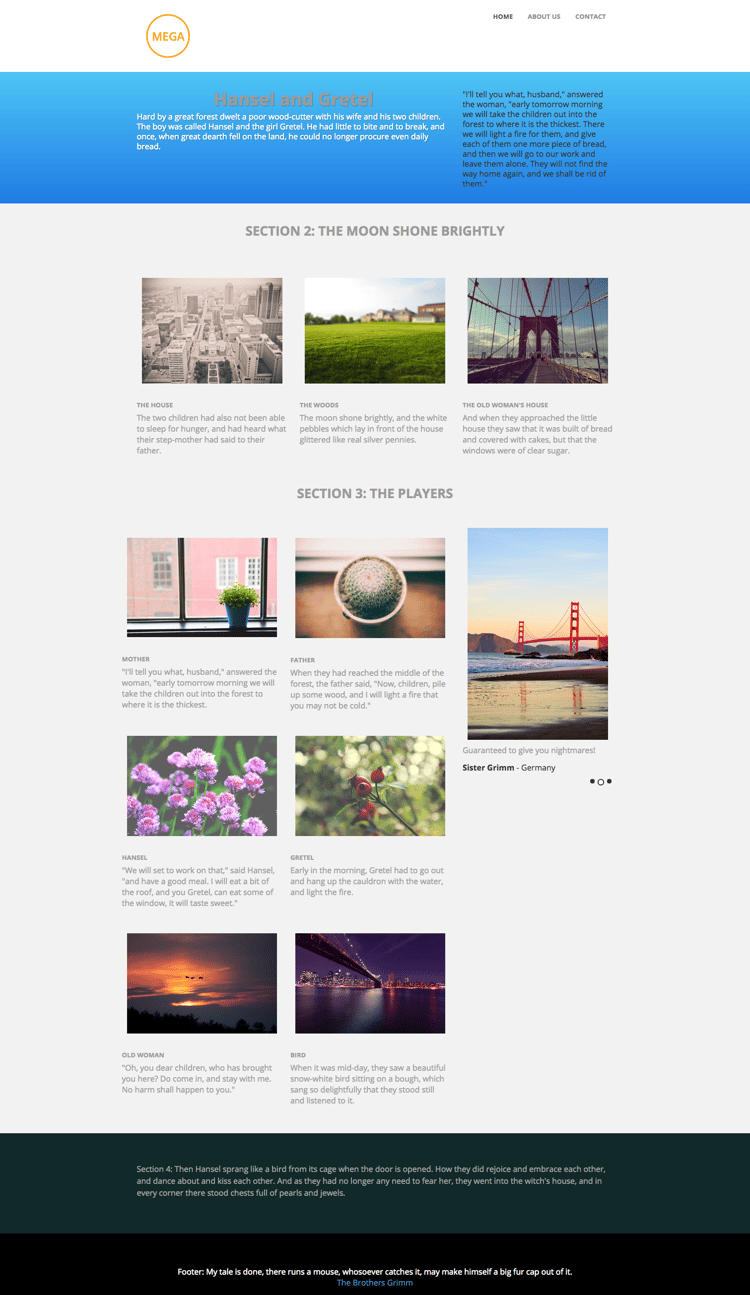Open the city skyline House thumbnail
Viewport: 750px width, 1295px height.
[x=212, y=331]
